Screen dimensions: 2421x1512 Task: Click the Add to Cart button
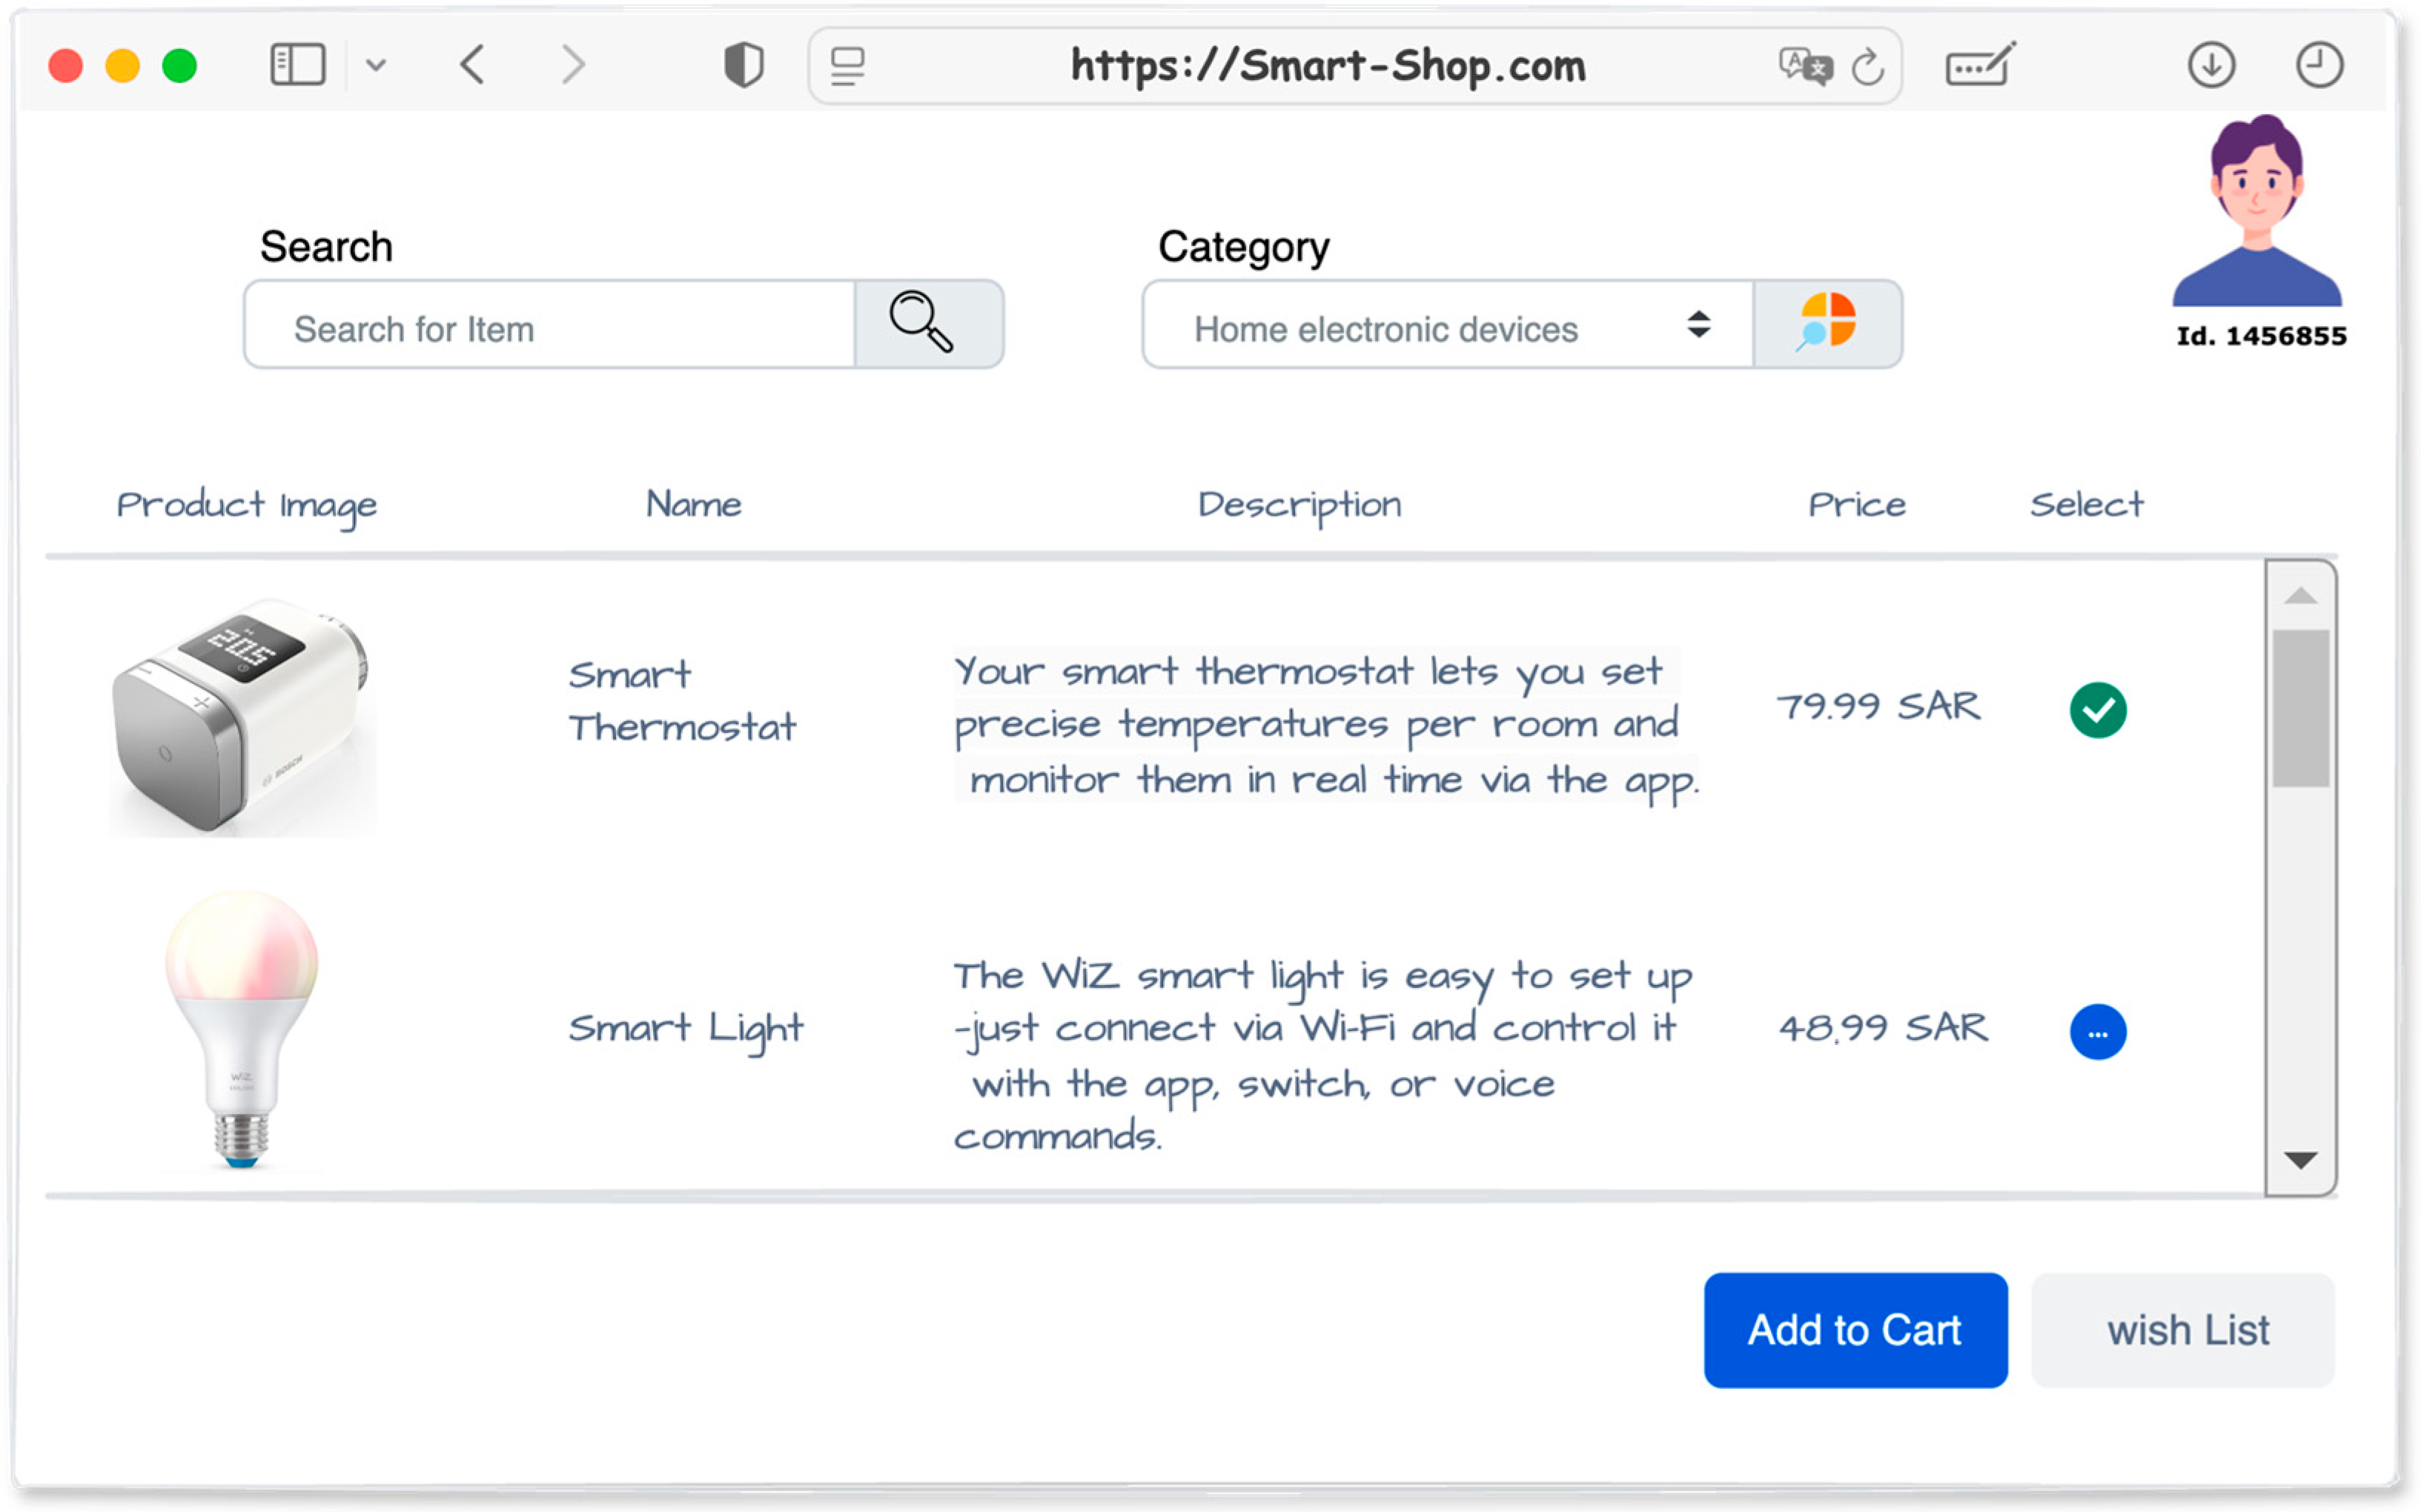[1854, 1329]
